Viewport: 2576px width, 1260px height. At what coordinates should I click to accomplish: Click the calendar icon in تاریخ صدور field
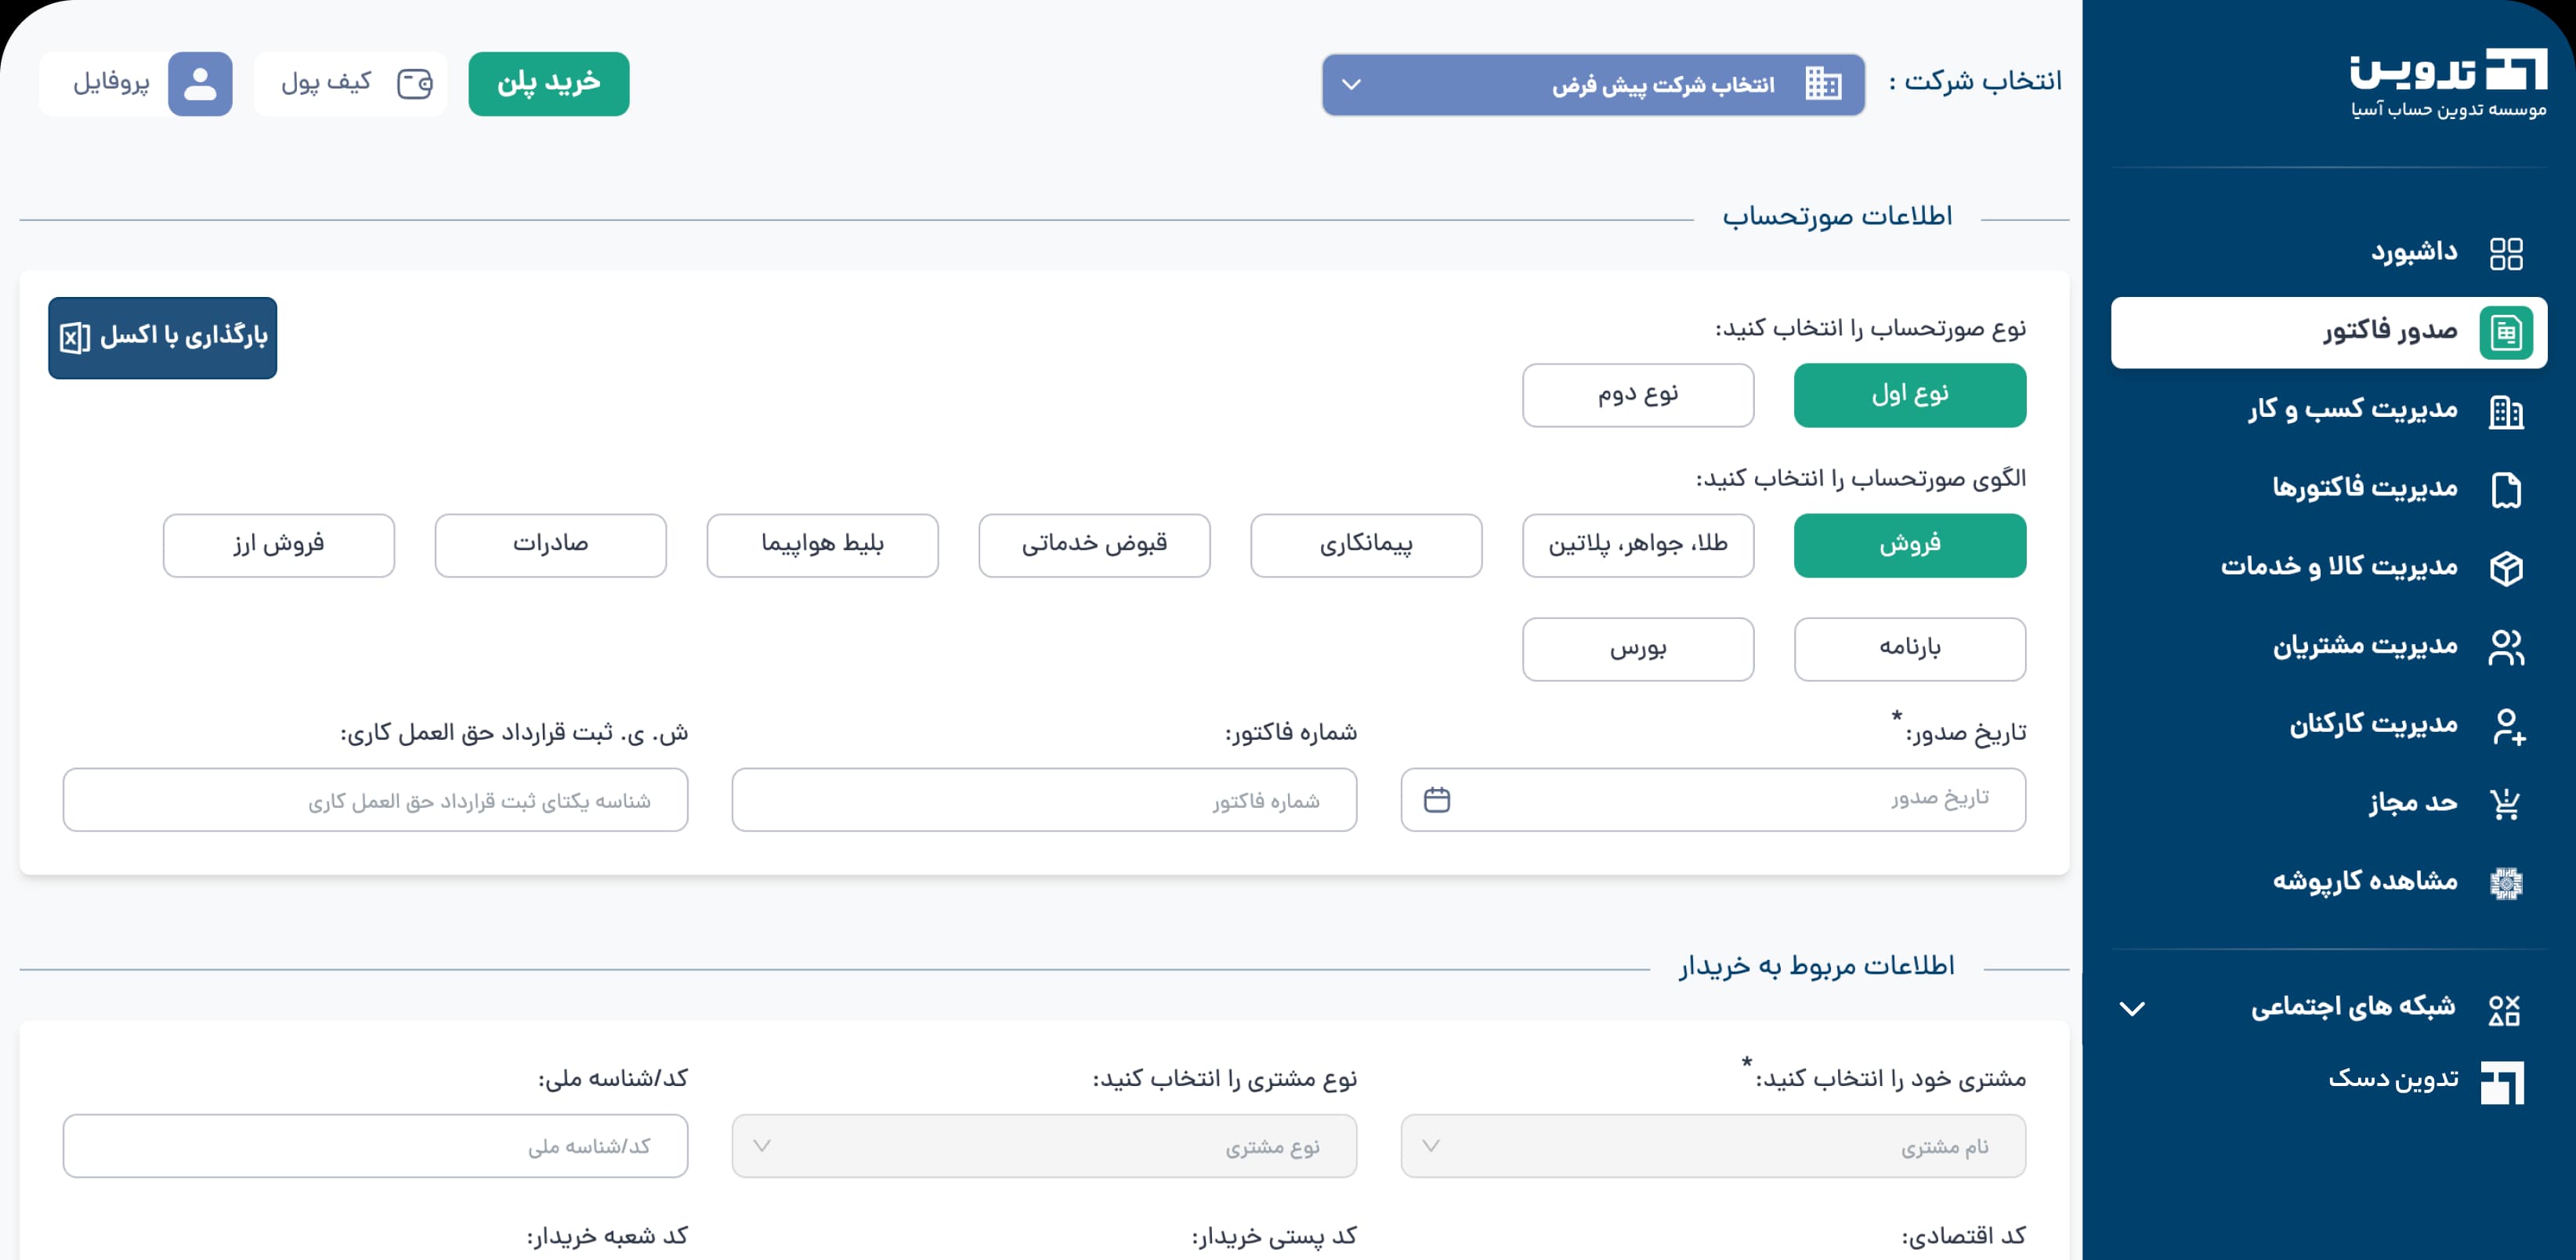pos(1436,799)
